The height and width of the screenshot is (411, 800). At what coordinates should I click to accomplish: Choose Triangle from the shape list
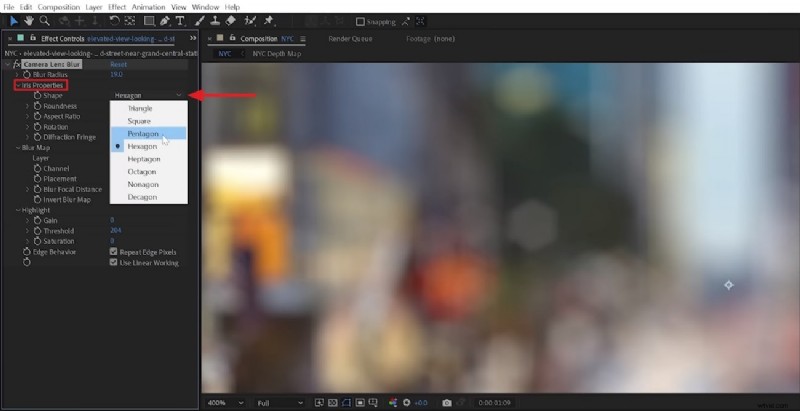[148, 108]
